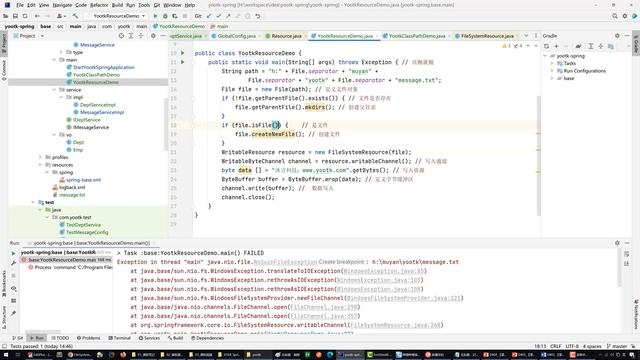Viewport: 640px width, 360px height.
Task: Open the File menu
Action: (x=20, y=5)
